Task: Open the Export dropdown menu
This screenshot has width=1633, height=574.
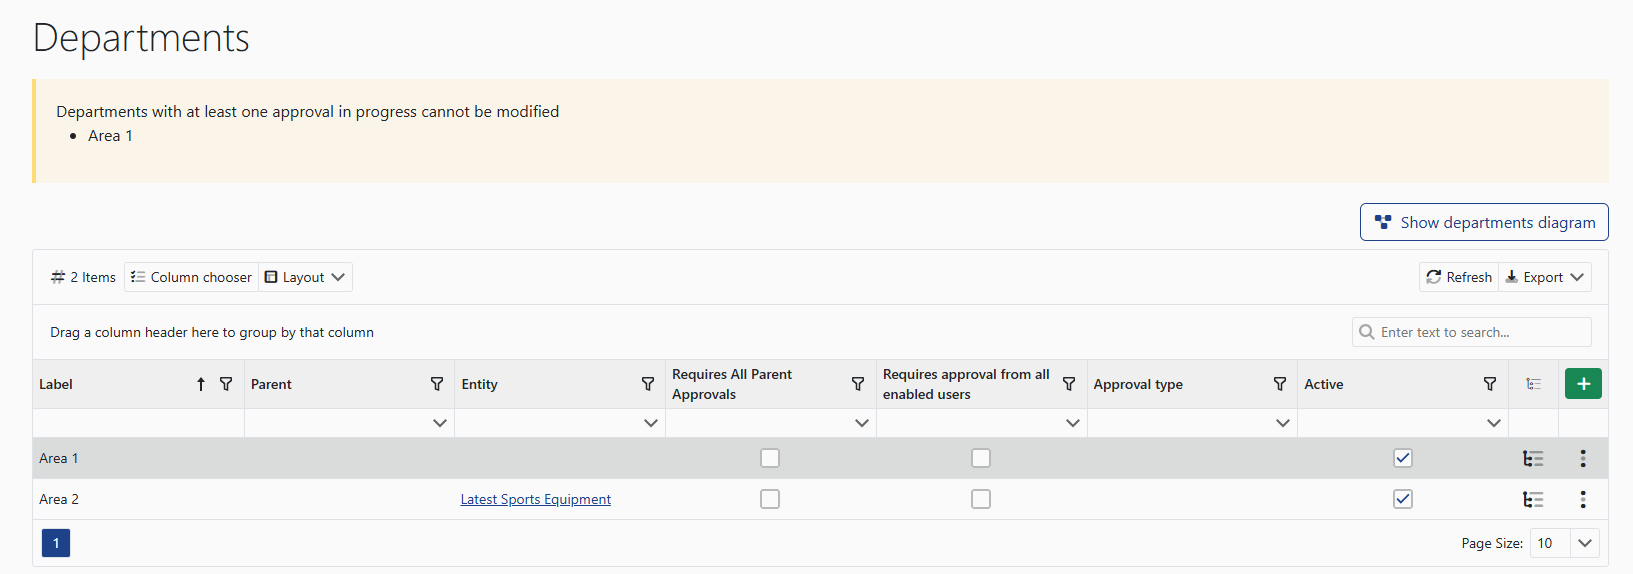Action: pos(1545,277)
